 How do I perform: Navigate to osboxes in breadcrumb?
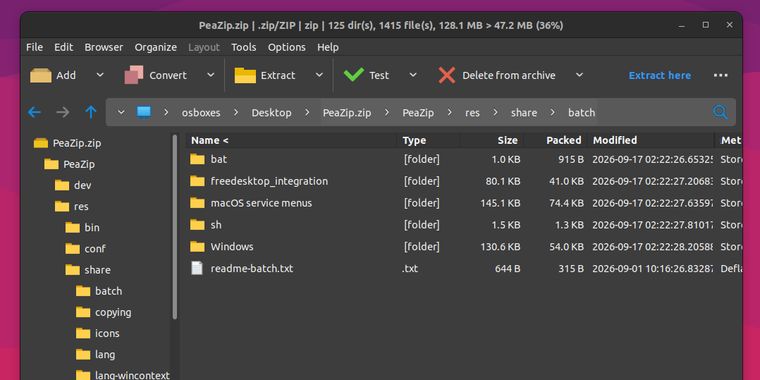(x=201, y=112)
